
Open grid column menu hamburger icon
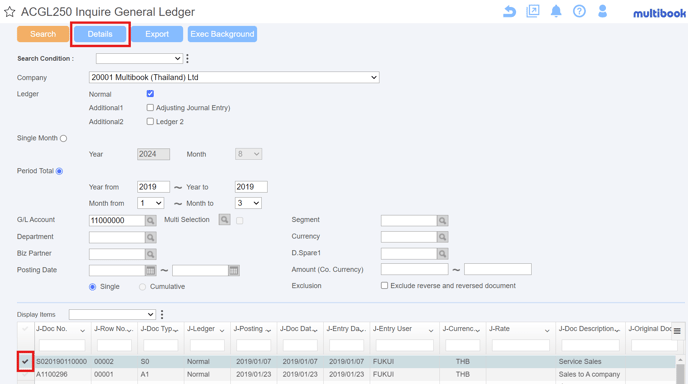[677, 331]
